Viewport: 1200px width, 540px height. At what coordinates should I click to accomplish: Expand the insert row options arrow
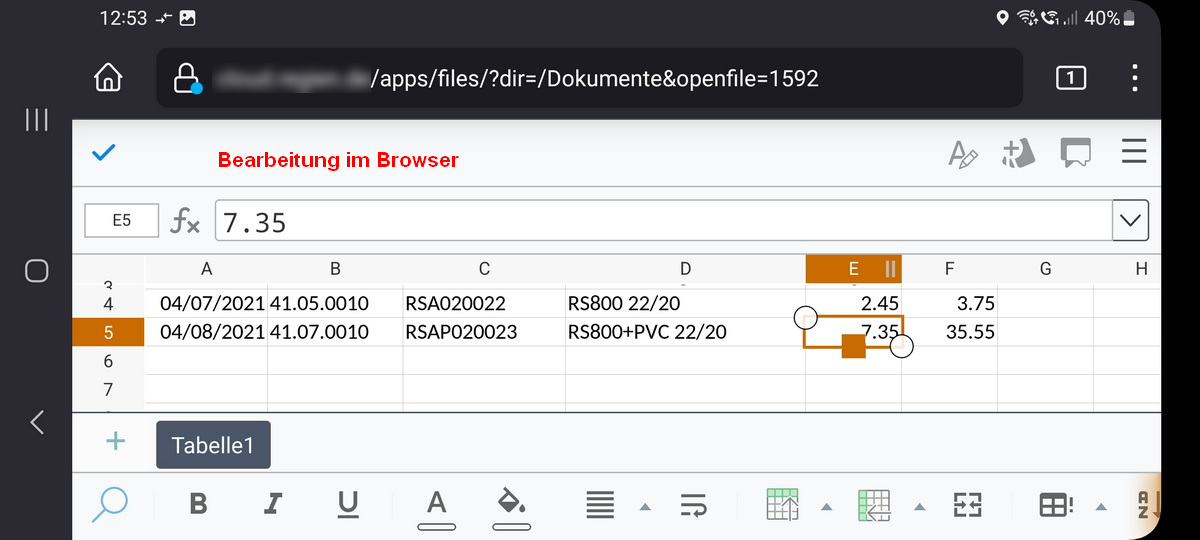827,507
